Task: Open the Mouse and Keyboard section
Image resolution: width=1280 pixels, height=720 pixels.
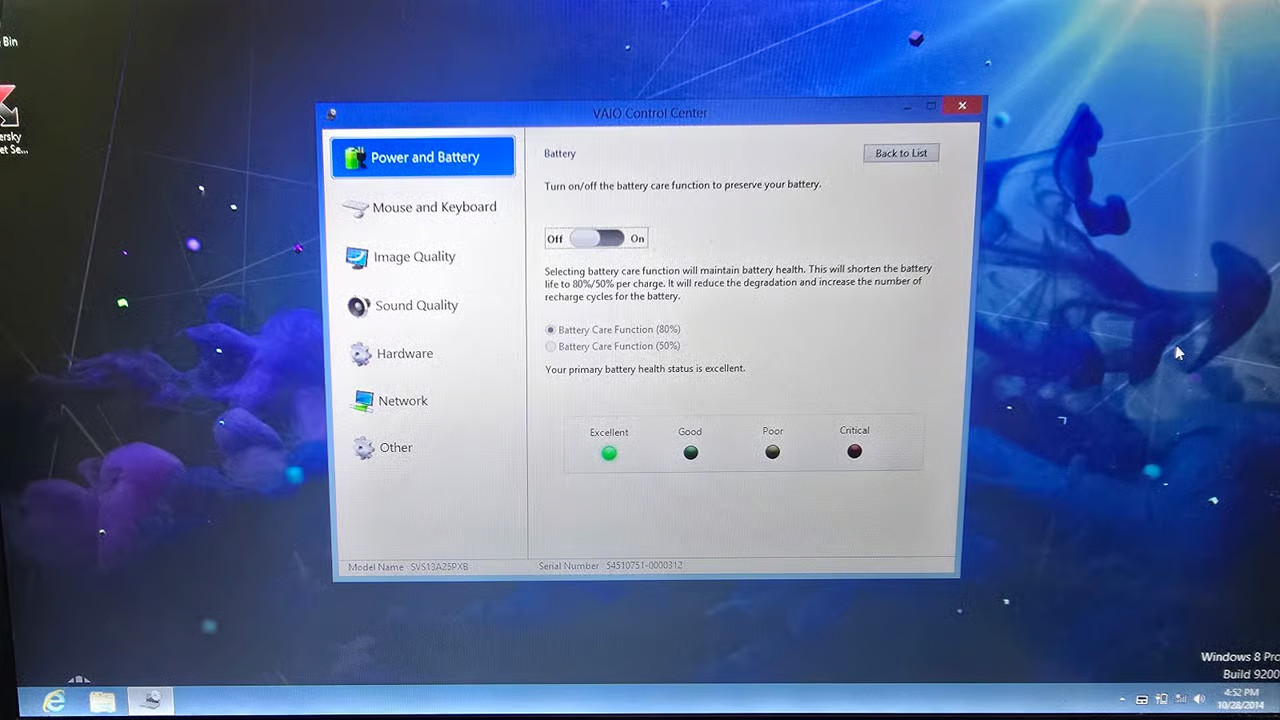Action: click(x=420, y=207)
